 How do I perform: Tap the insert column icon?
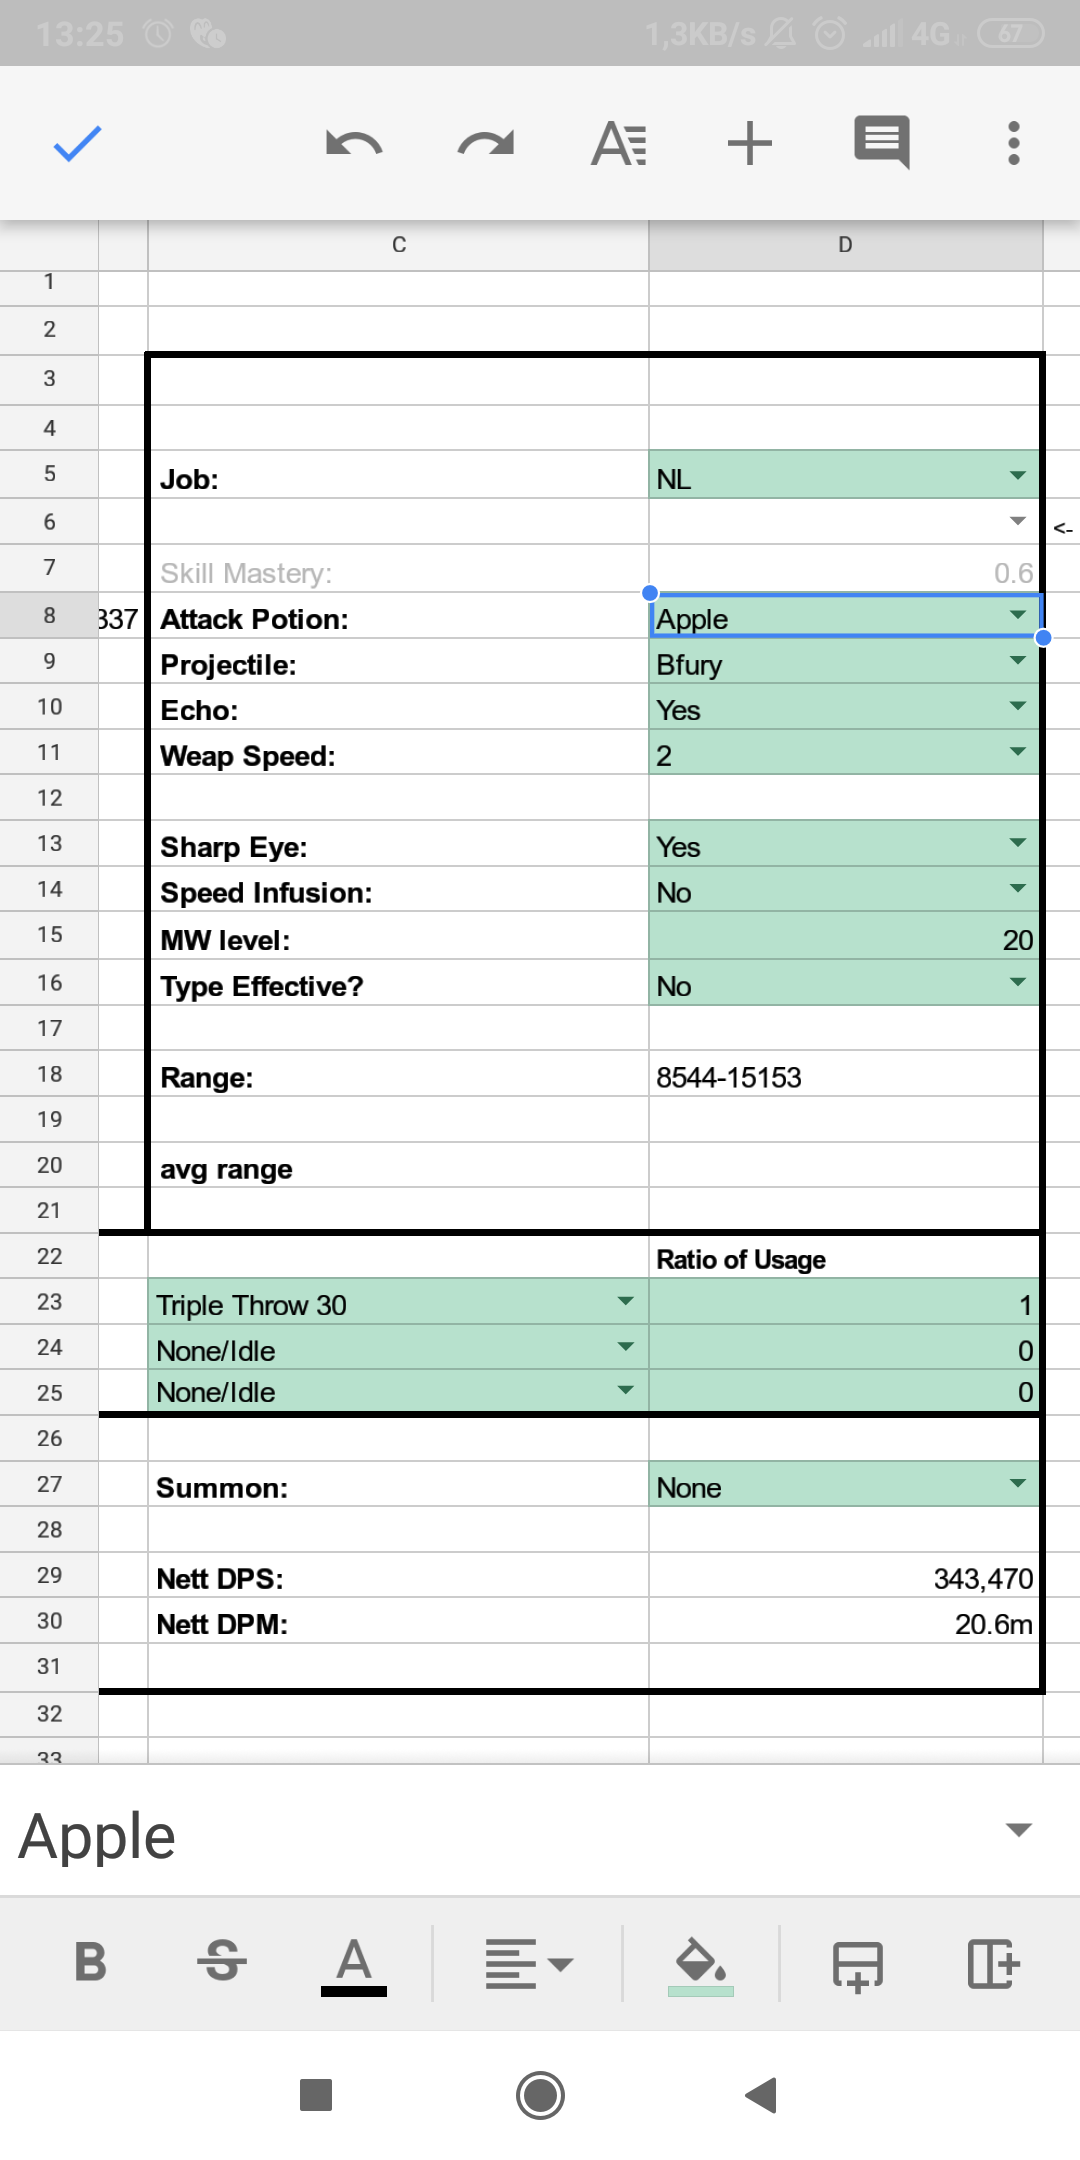click(x=993, y=1964)
